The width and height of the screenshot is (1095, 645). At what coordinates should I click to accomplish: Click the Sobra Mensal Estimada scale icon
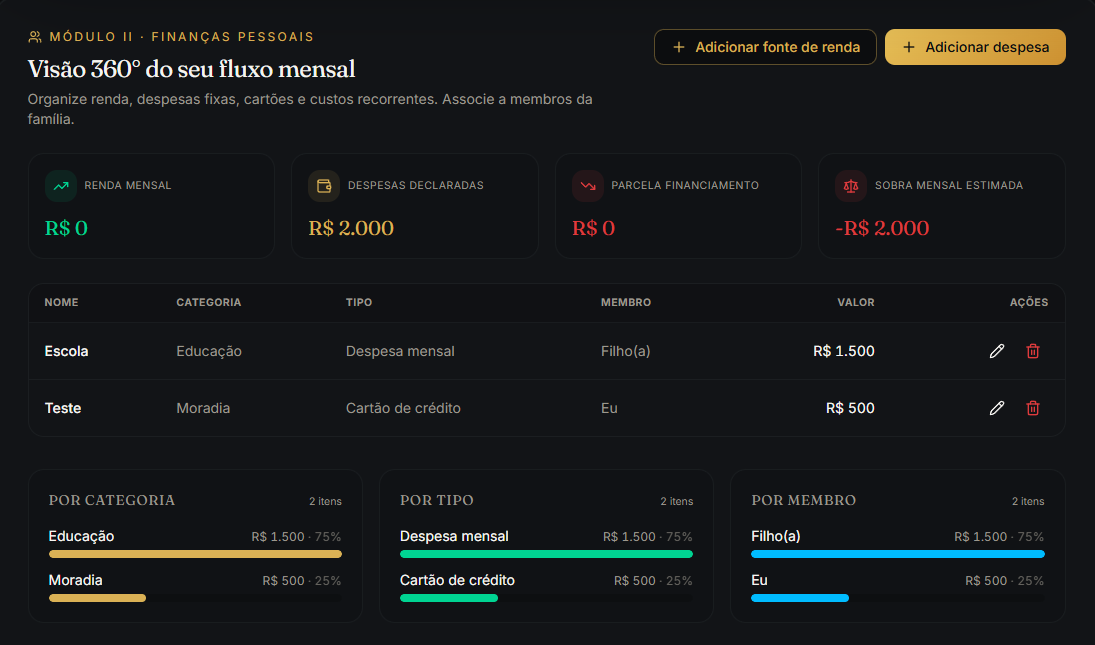click(851, 186)
